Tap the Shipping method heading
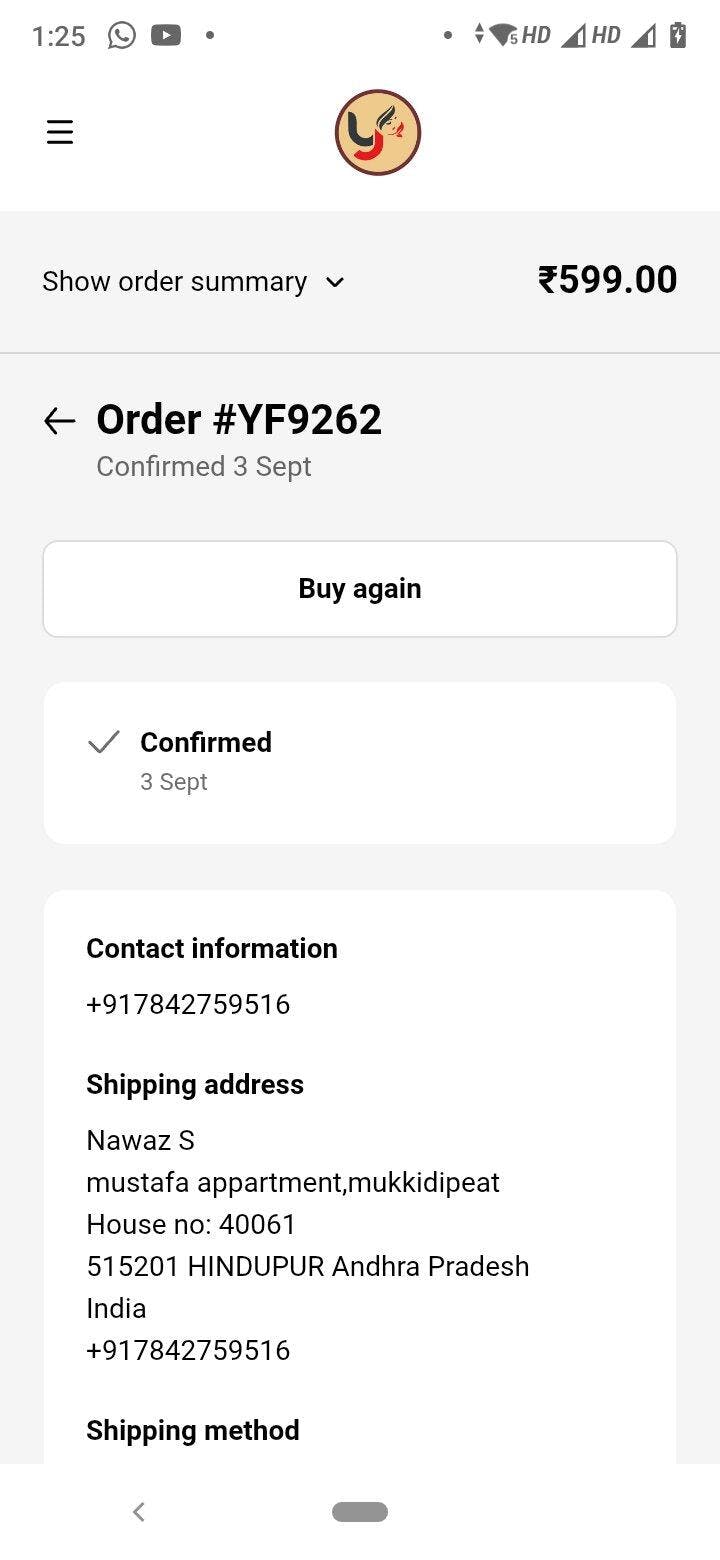Image resolution: width=720 pixels, height=1560 pixels. 193,1430
